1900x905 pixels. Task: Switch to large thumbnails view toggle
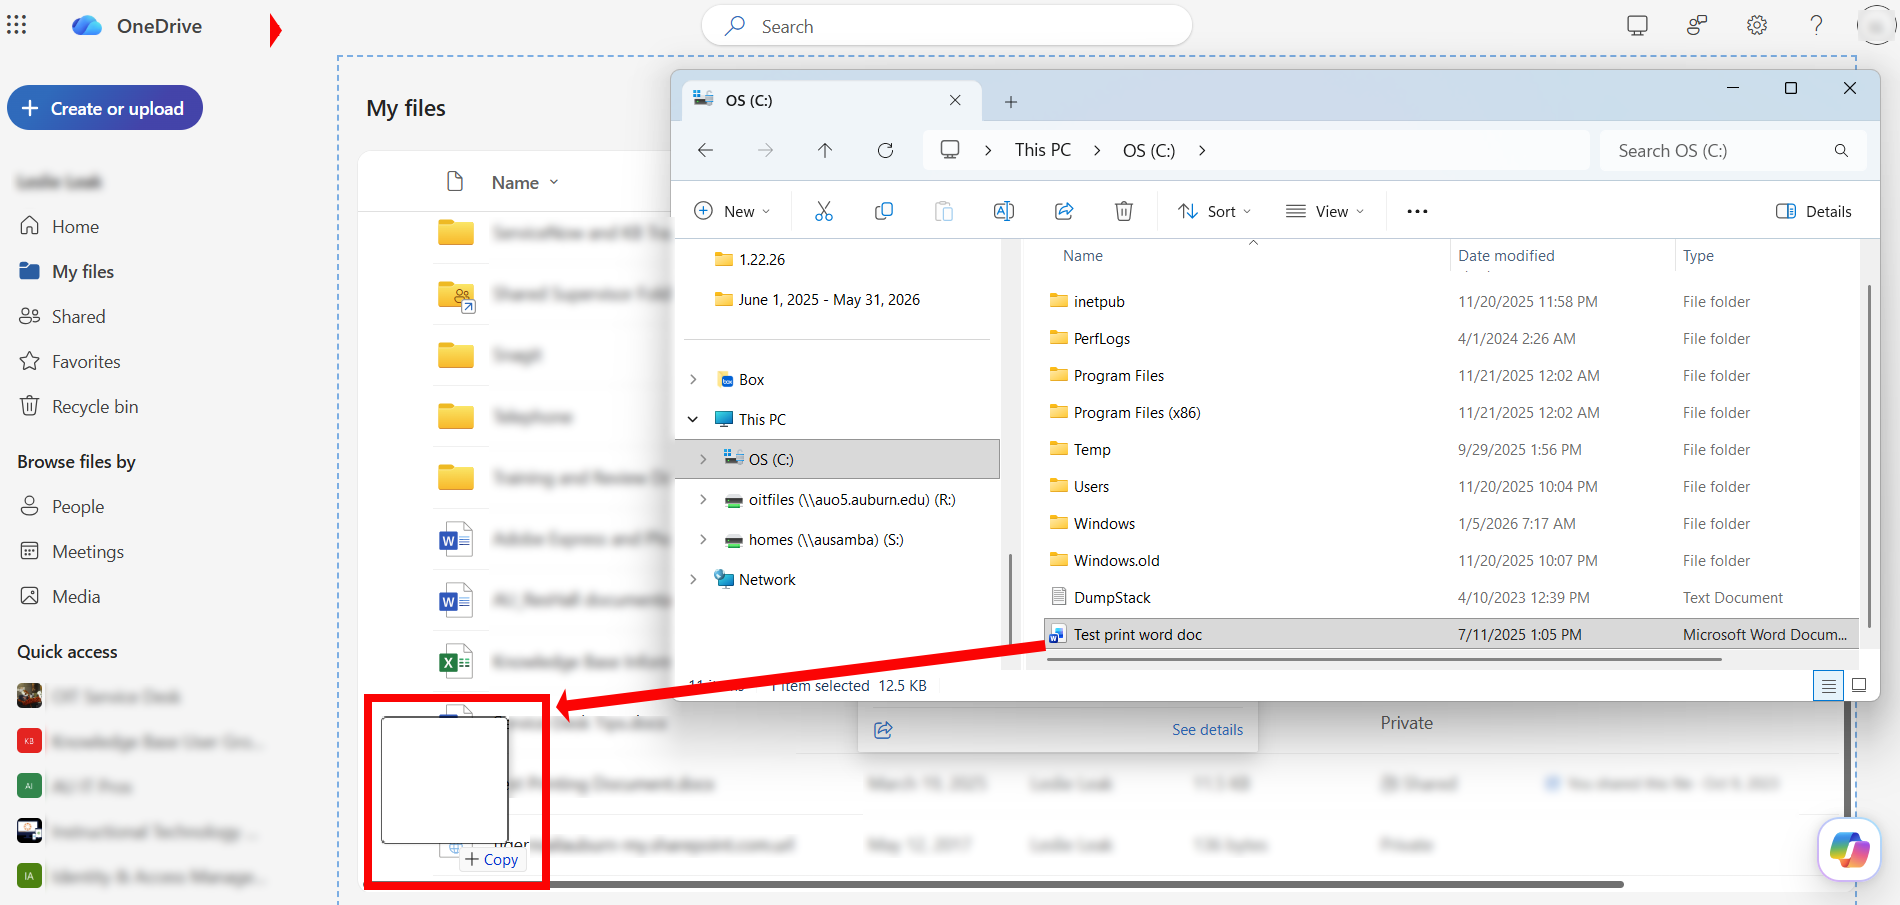coord(1859,686)
